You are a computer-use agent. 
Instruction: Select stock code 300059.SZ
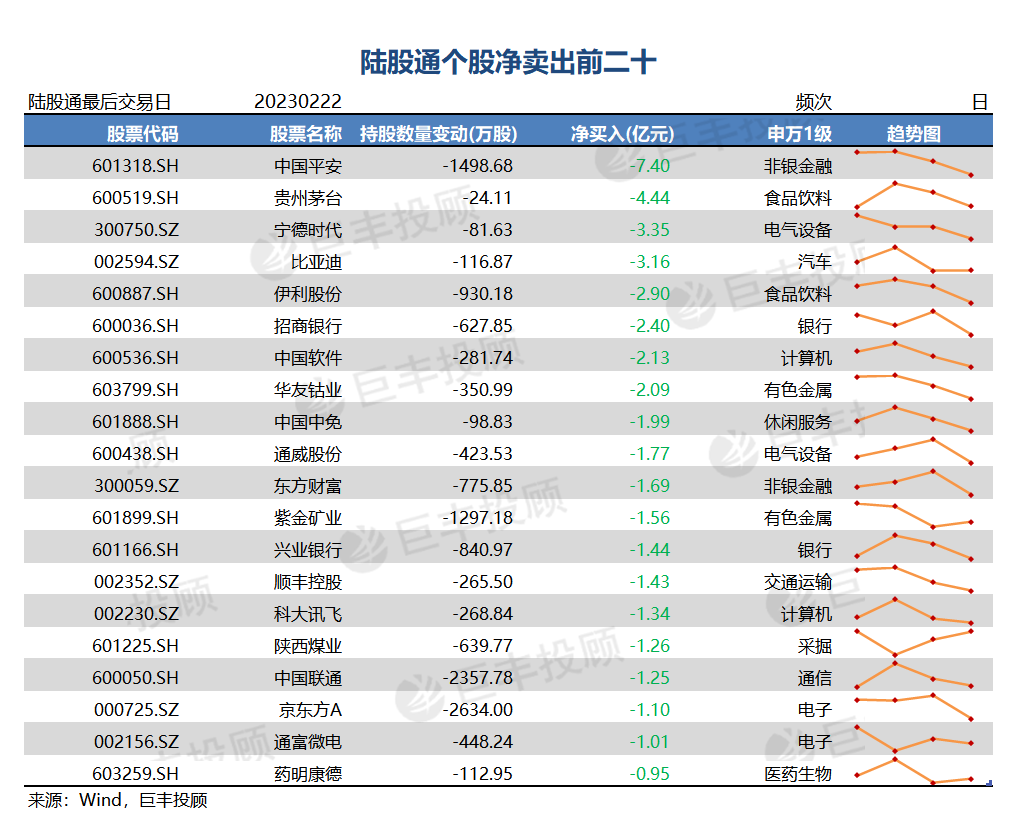136,485
